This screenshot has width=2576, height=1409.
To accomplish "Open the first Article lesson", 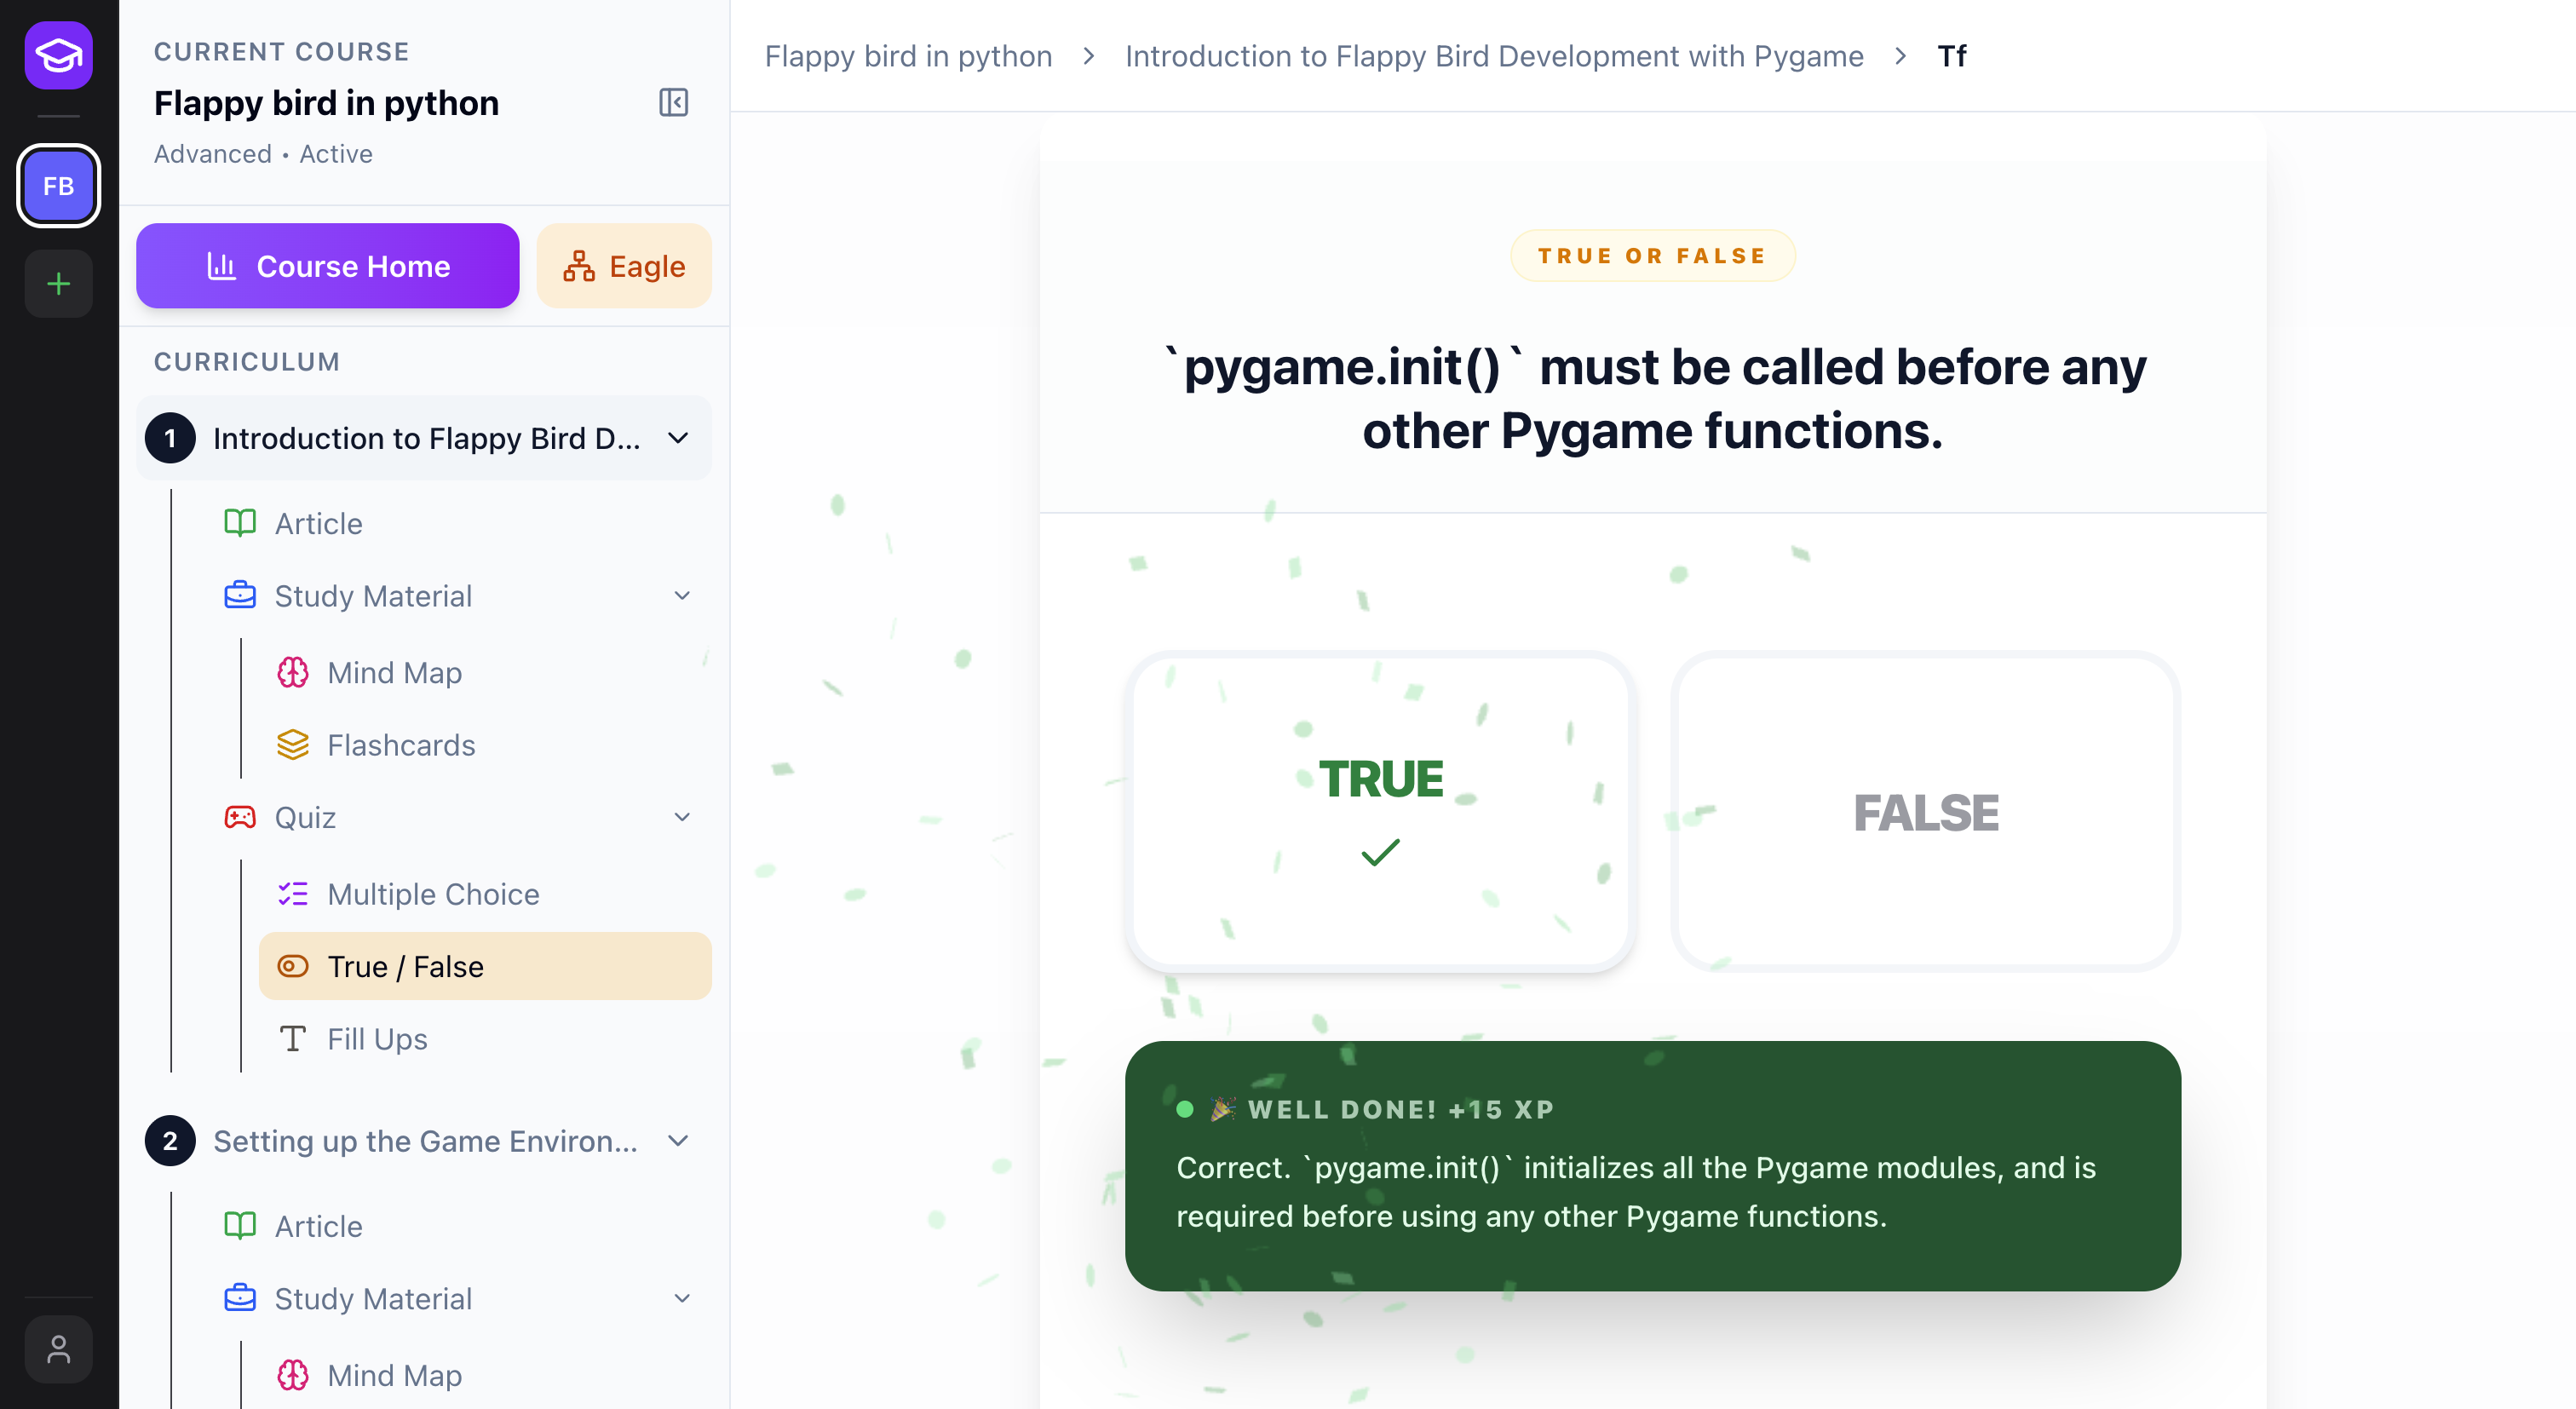I will click(318, 524).
